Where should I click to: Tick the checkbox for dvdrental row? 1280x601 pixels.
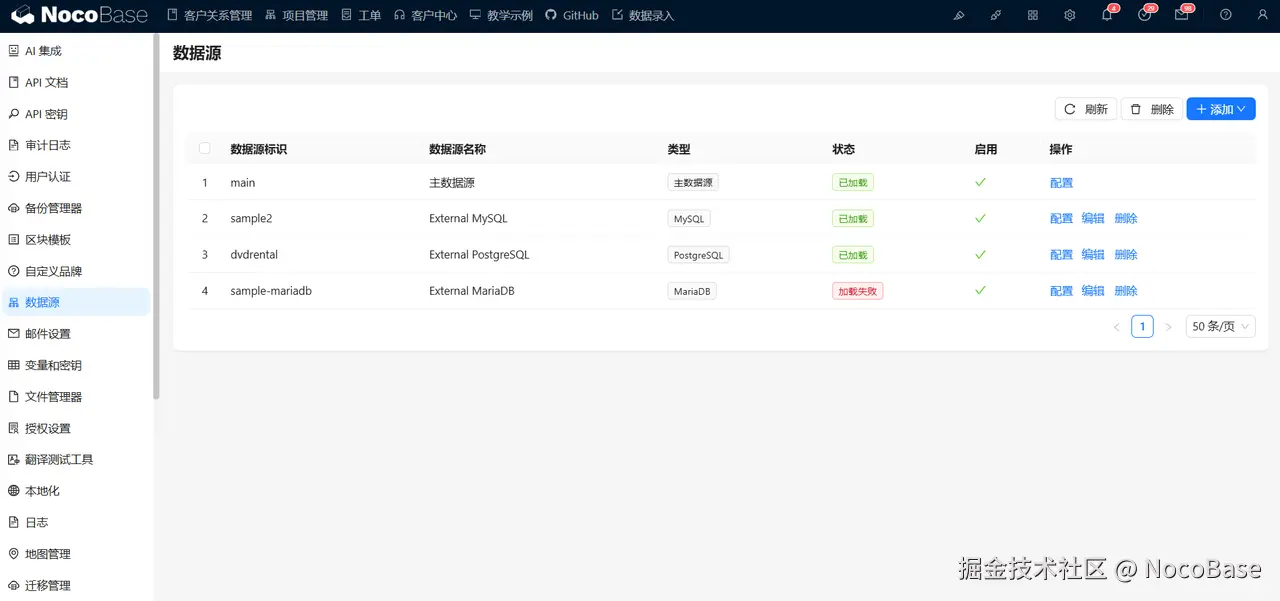pyautogui.click(x=204, y=254)
